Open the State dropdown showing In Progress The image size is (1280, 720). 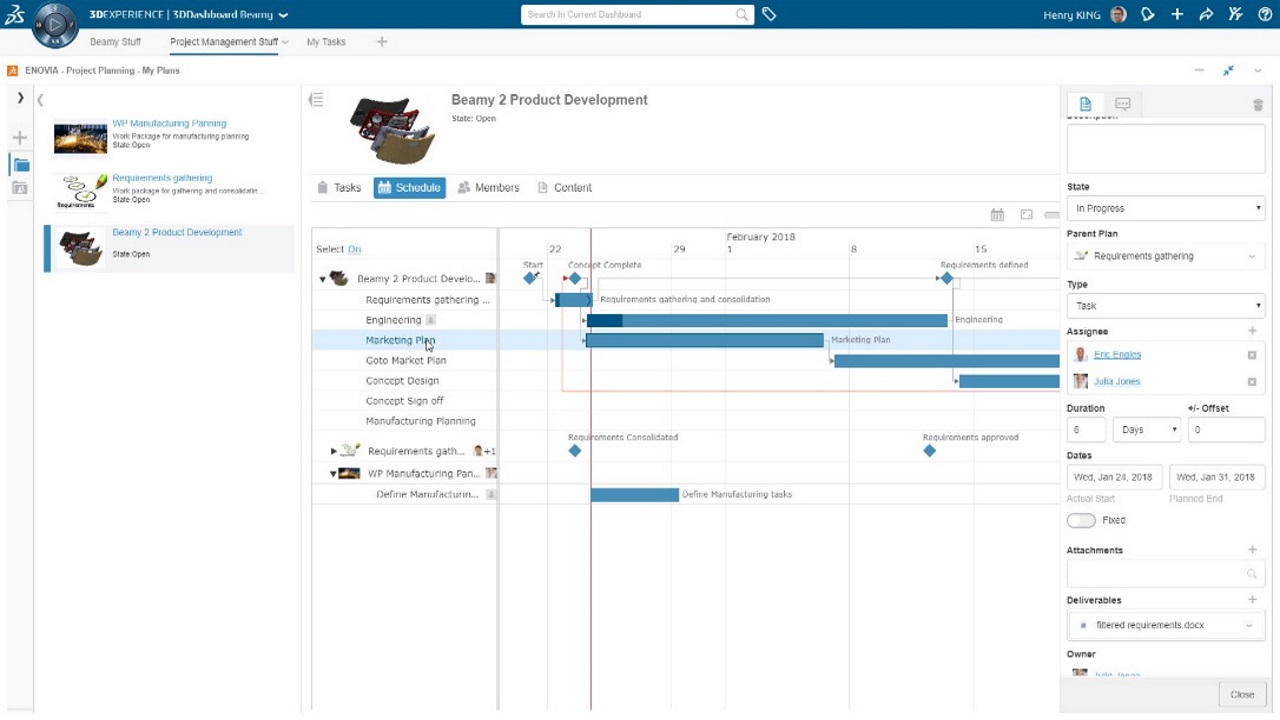(x=1166, y=208)
